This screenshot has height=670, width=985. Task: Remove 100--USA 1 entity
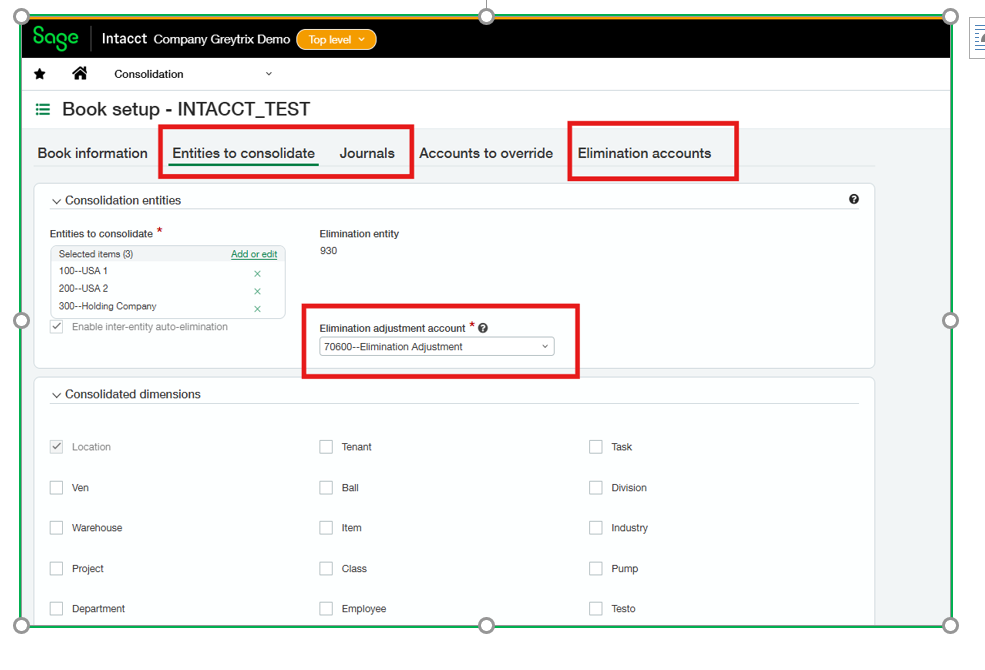click(258, 274)
